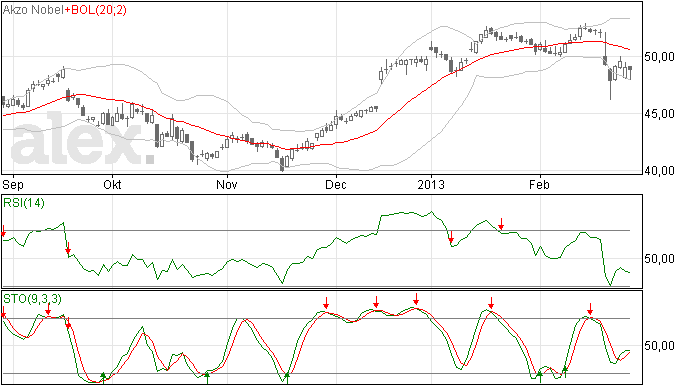
Task: Click the Akzo Nobel chart title
Action: point(33,10)
